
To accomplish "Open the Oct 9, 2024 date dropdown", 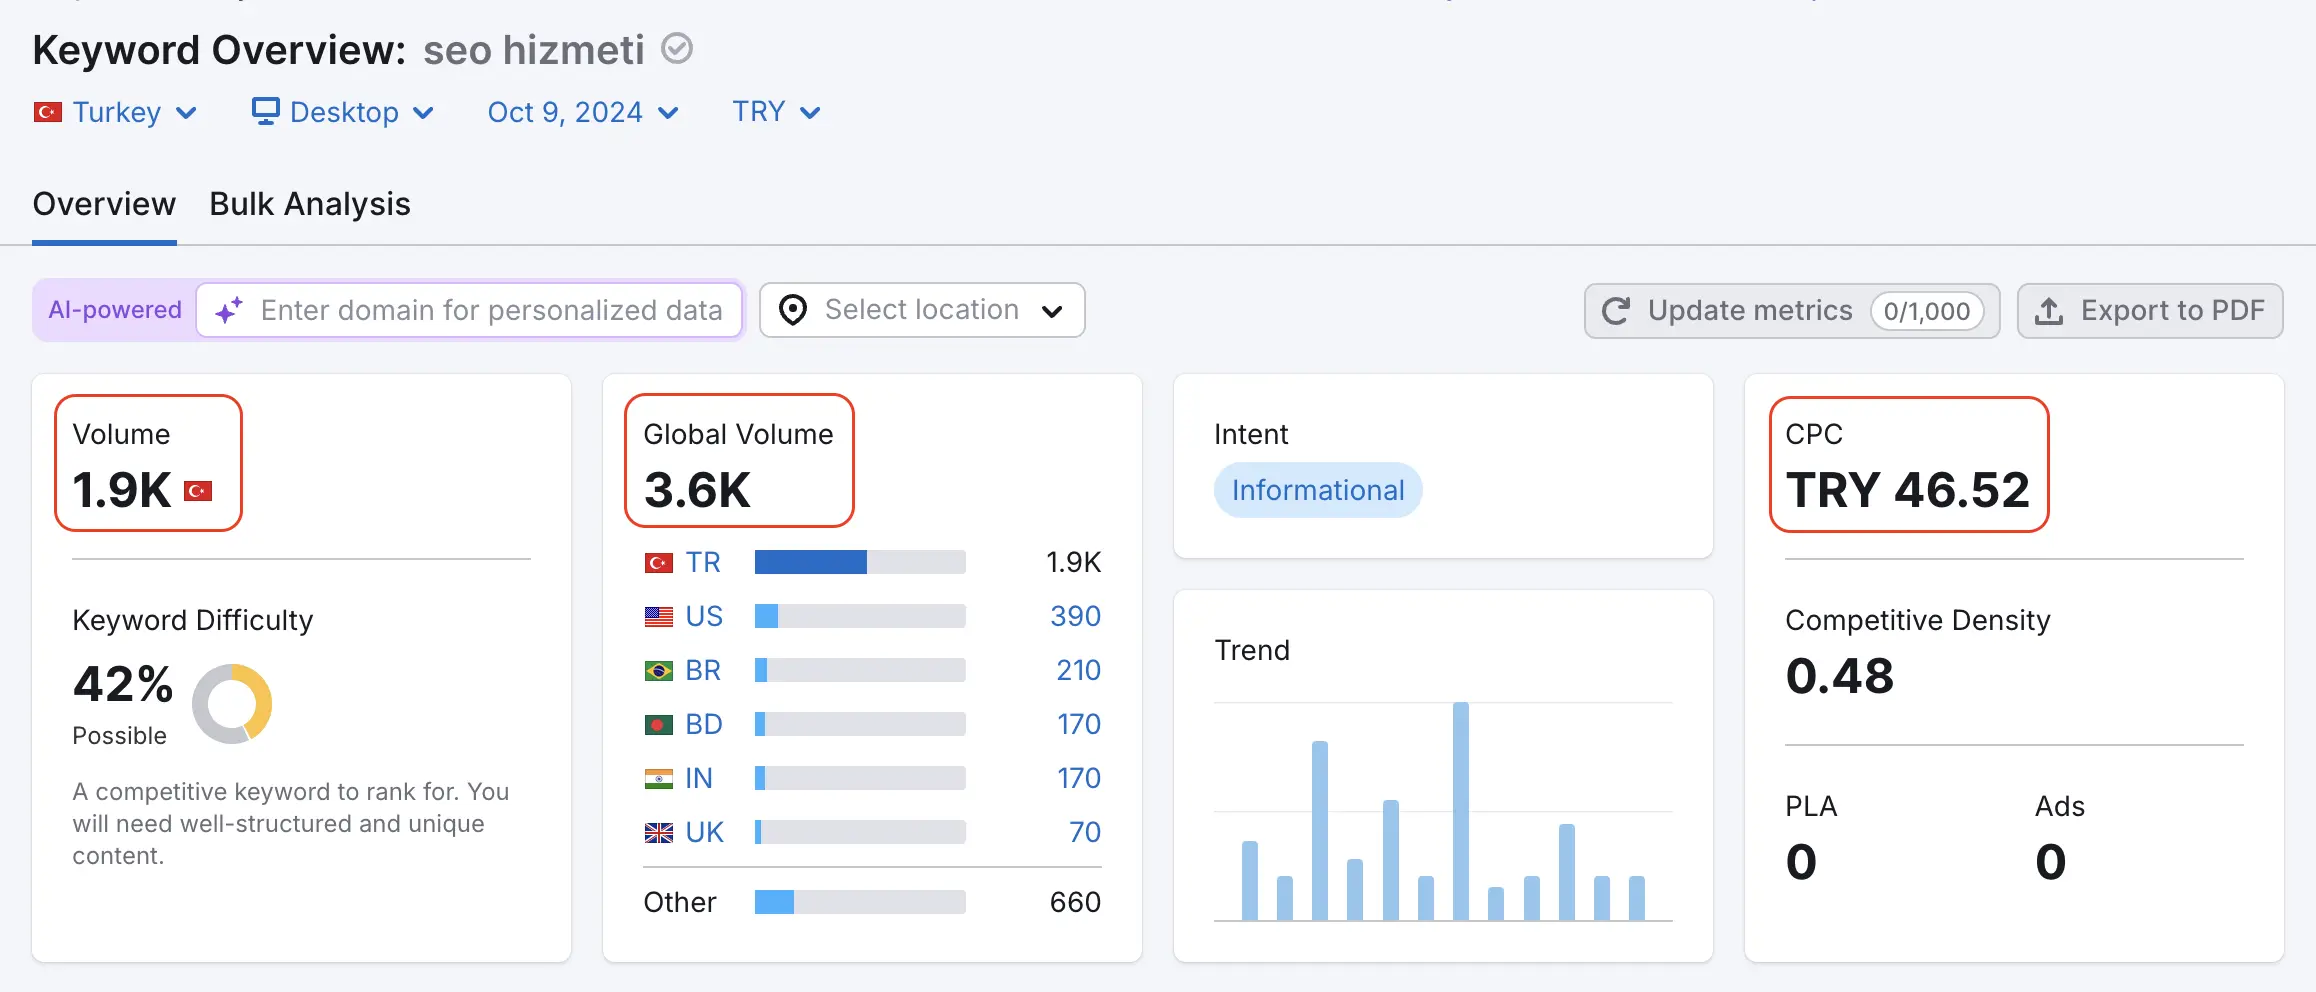I will coord(583,112).
